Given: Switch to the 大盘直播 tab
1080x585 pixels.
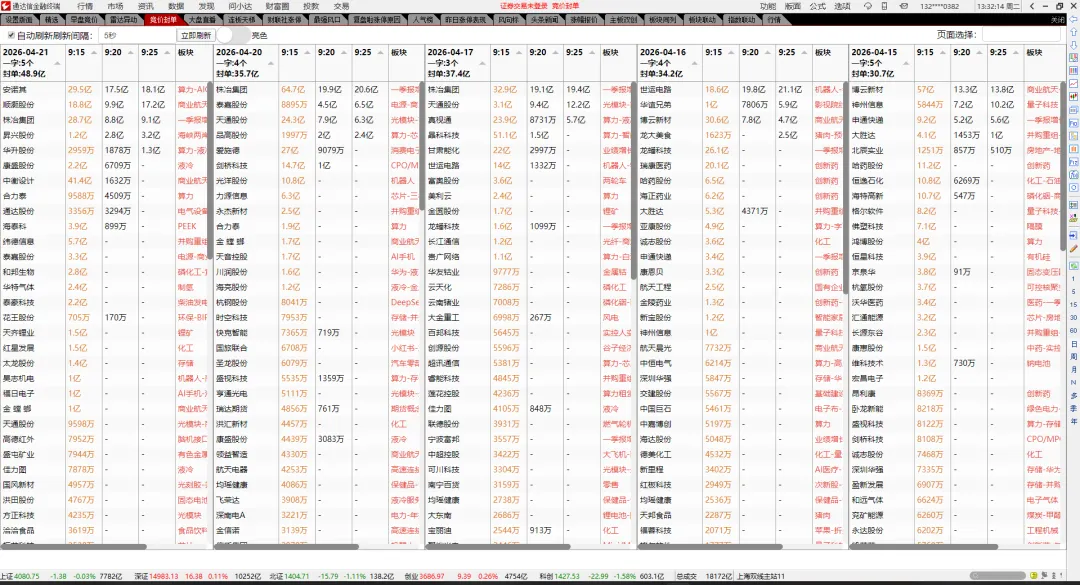Looking at the screenshot, I should pos(202,20).
